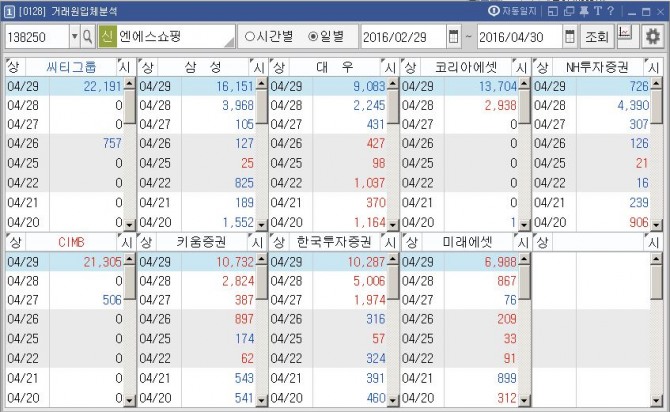670x412 pixels.
Task: Click scroll-down arrow of 미래에셋 list
Action: tap(524, 400)
